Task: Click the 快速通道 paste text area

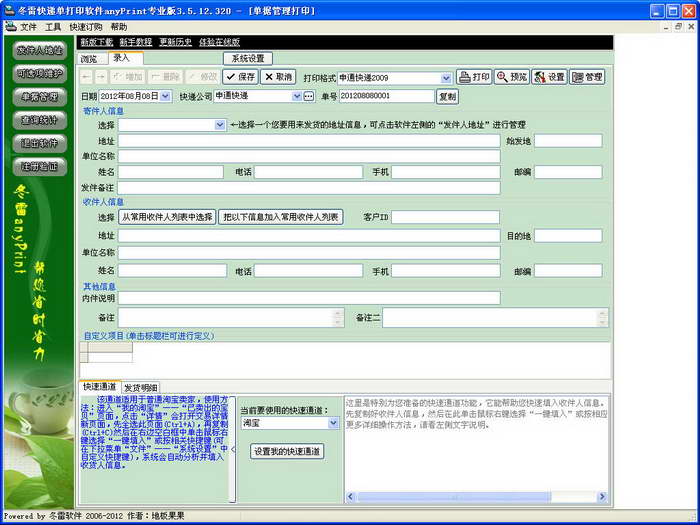Action: (476, 443)
